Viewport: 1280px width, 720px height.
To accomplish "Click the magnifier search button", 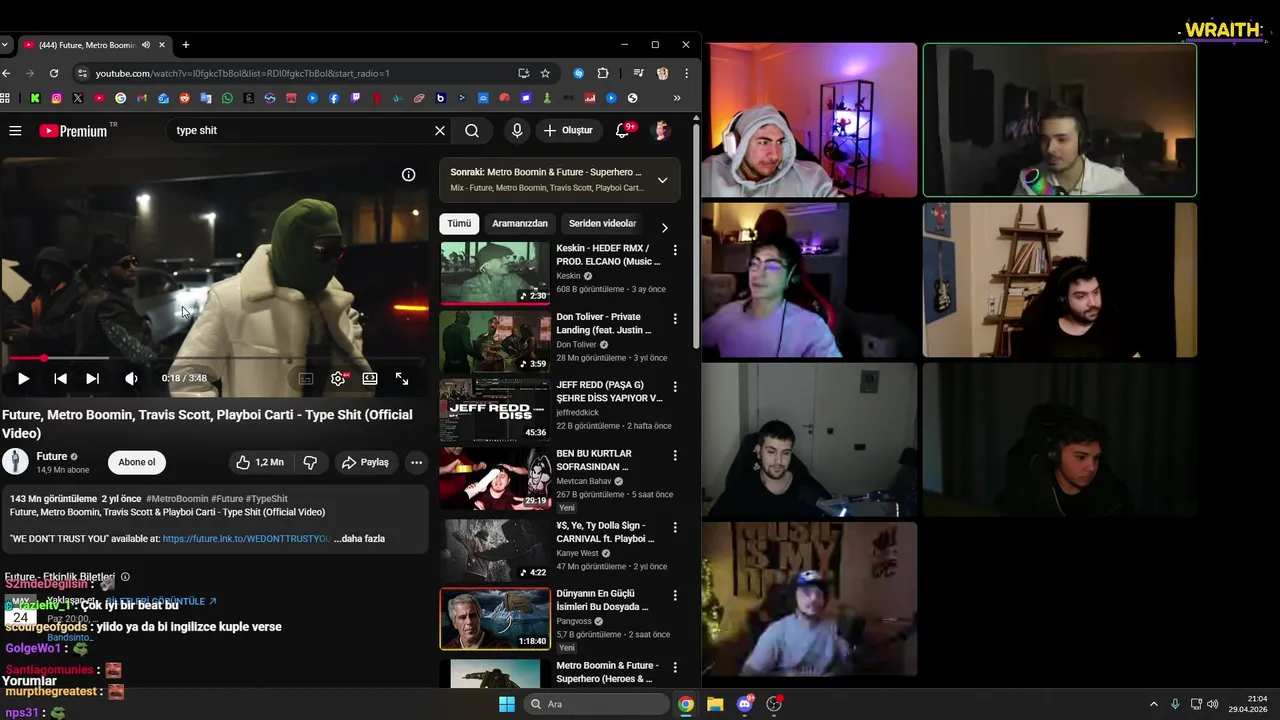I will [x=472, y=130].
